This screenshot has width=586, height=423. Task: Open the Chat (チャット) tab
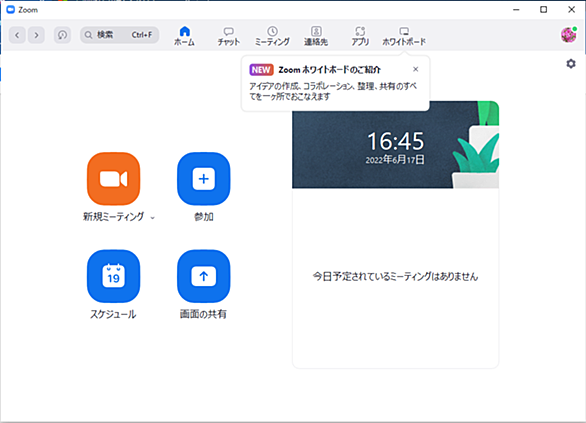(229, 36)
